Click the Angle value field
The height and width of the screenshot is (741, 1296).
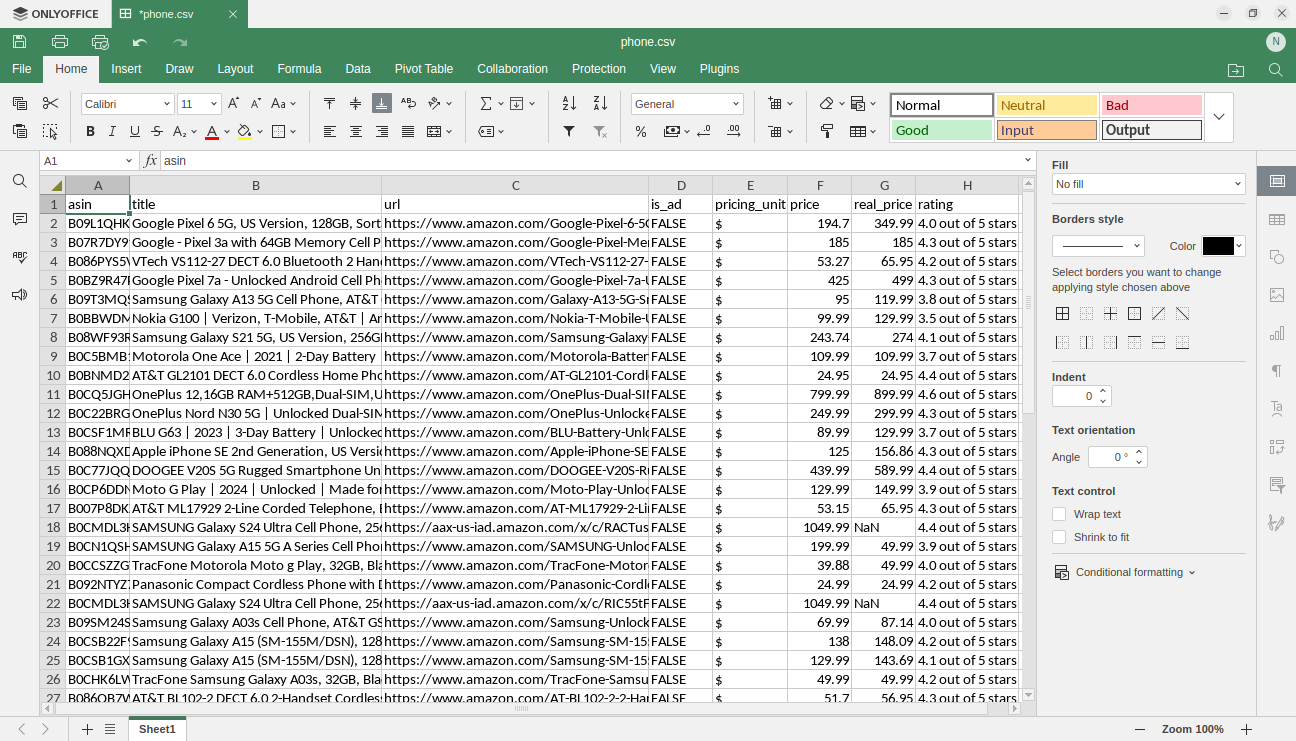pos(1110,457)
